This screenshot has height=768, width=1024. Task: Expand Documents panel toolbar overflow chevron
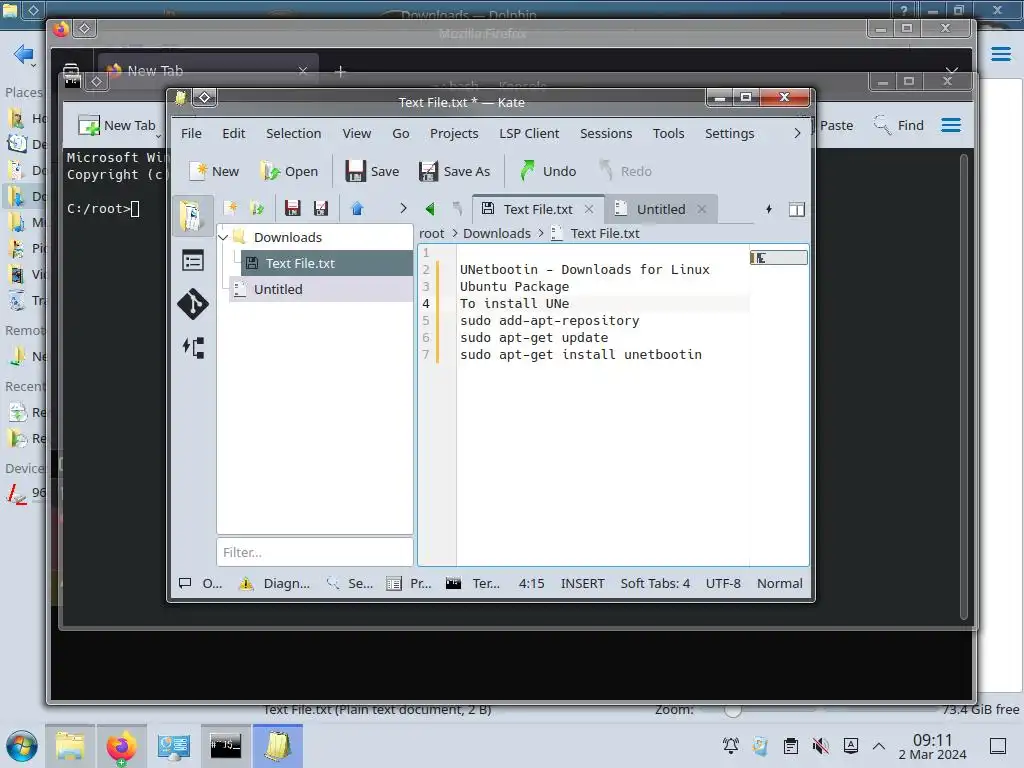pyautogui.click(x=403, y=208)
